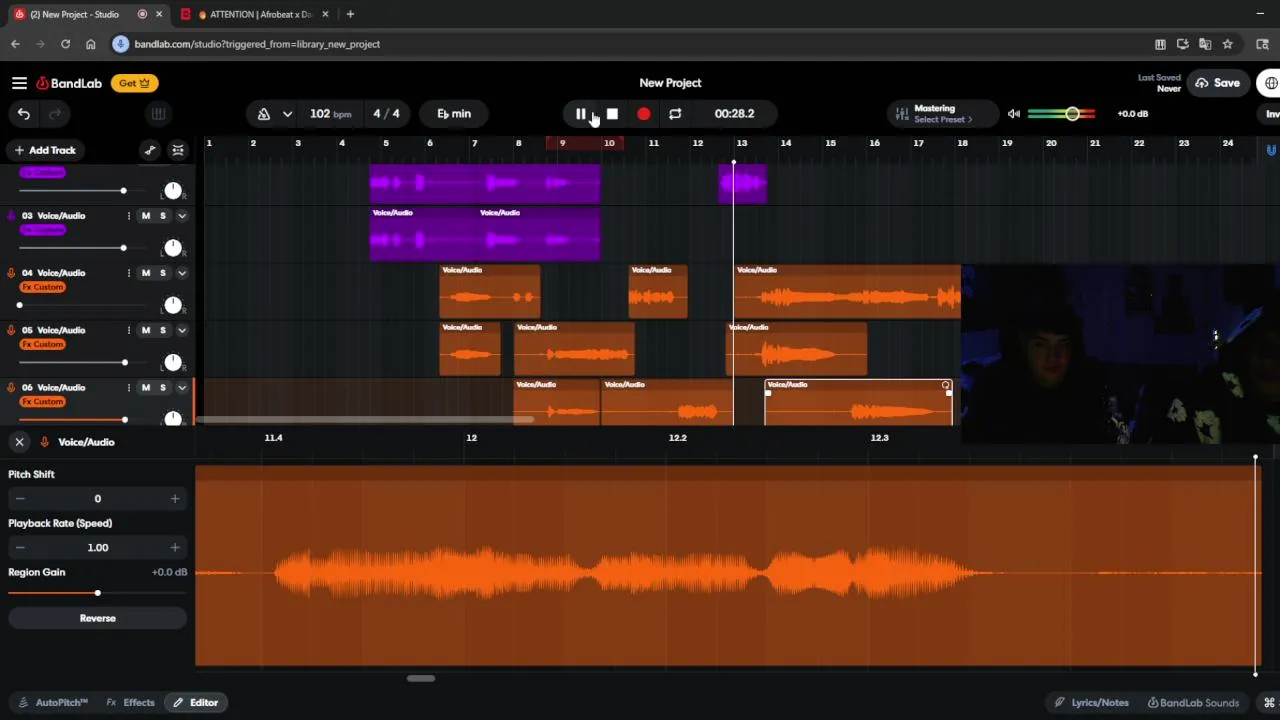
Task: Solo track 06 Voice/Audio
Action: coord(163,387)
